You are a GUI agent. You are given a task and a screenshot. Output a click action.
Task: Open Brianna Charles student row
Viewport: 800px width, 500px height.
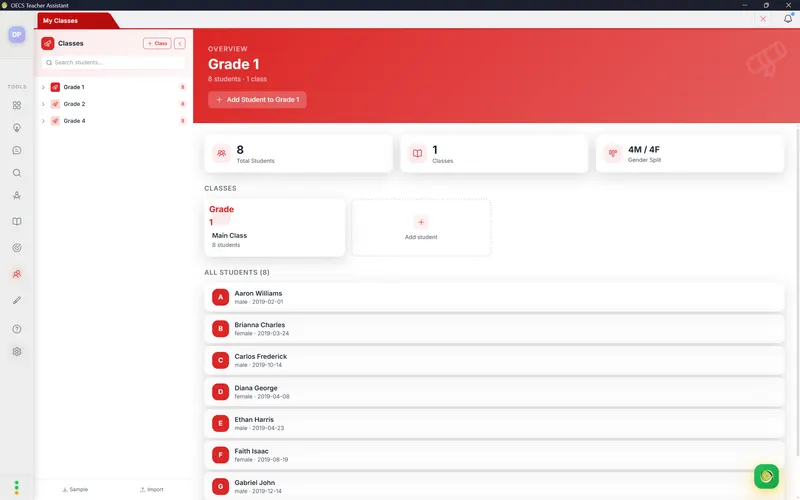[x=494, y=329]
